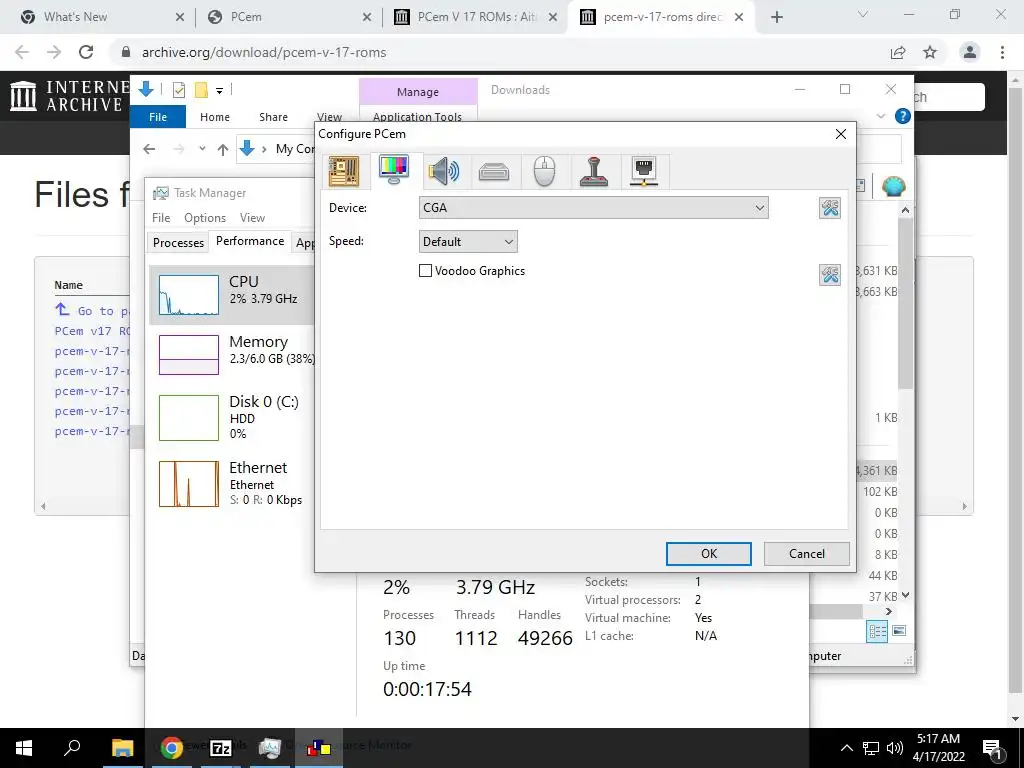Collapse the File Explorer ribbon chevron
Viewport: 1024px width, 768px height.
(880, 116)
